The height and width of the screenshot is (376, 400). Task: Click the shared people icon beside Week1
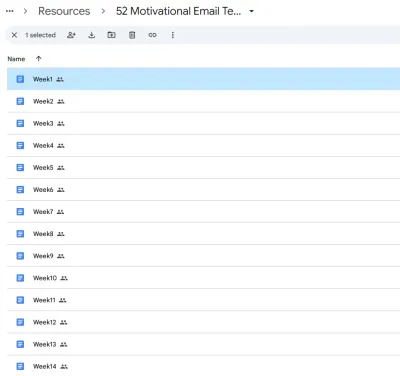point(60,79)
